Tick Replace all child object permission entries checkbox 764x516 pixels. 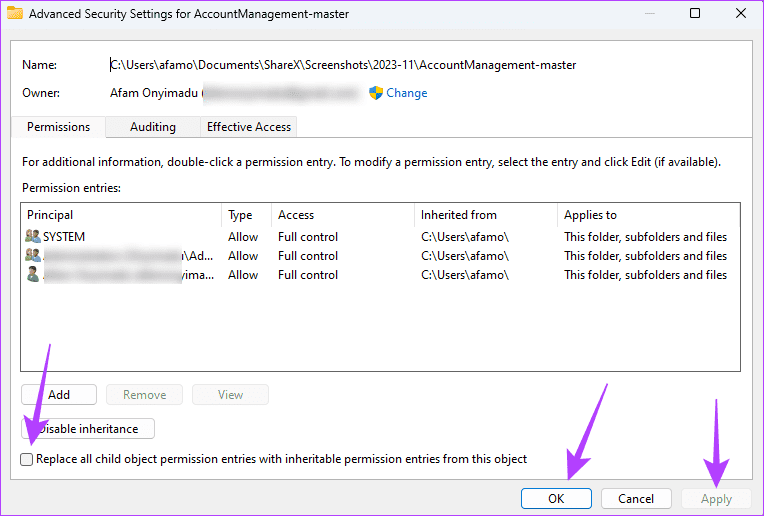click(x=27, y=459)
